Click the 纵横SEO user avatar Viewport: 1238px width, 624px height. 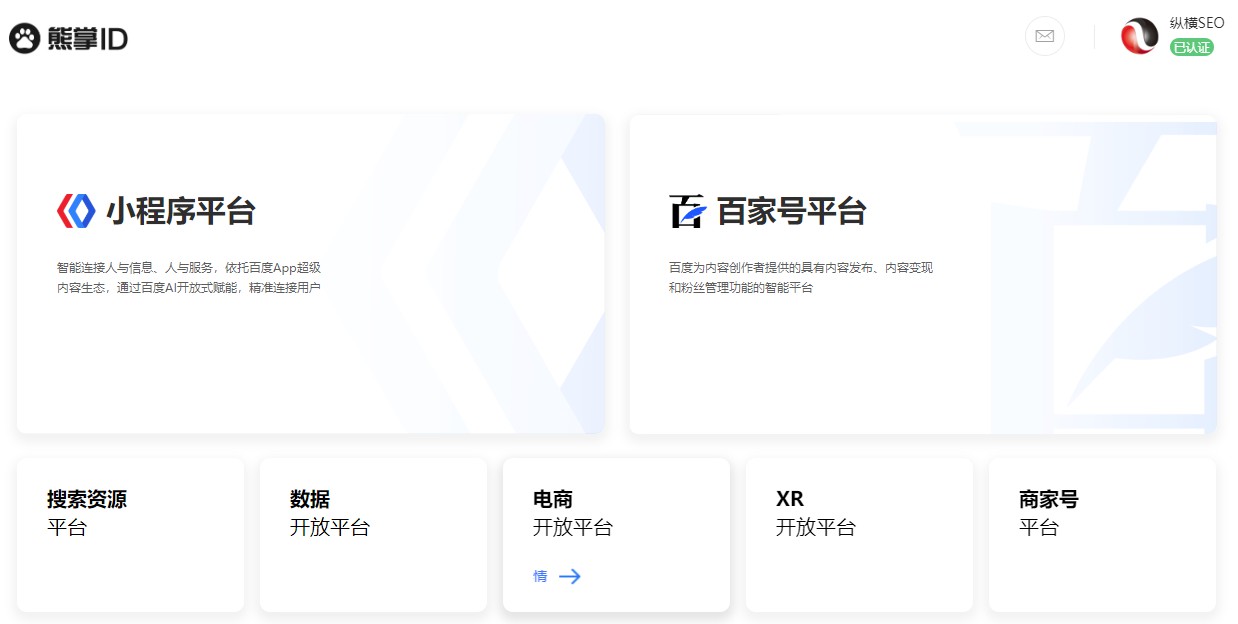tap(1140, 36)
